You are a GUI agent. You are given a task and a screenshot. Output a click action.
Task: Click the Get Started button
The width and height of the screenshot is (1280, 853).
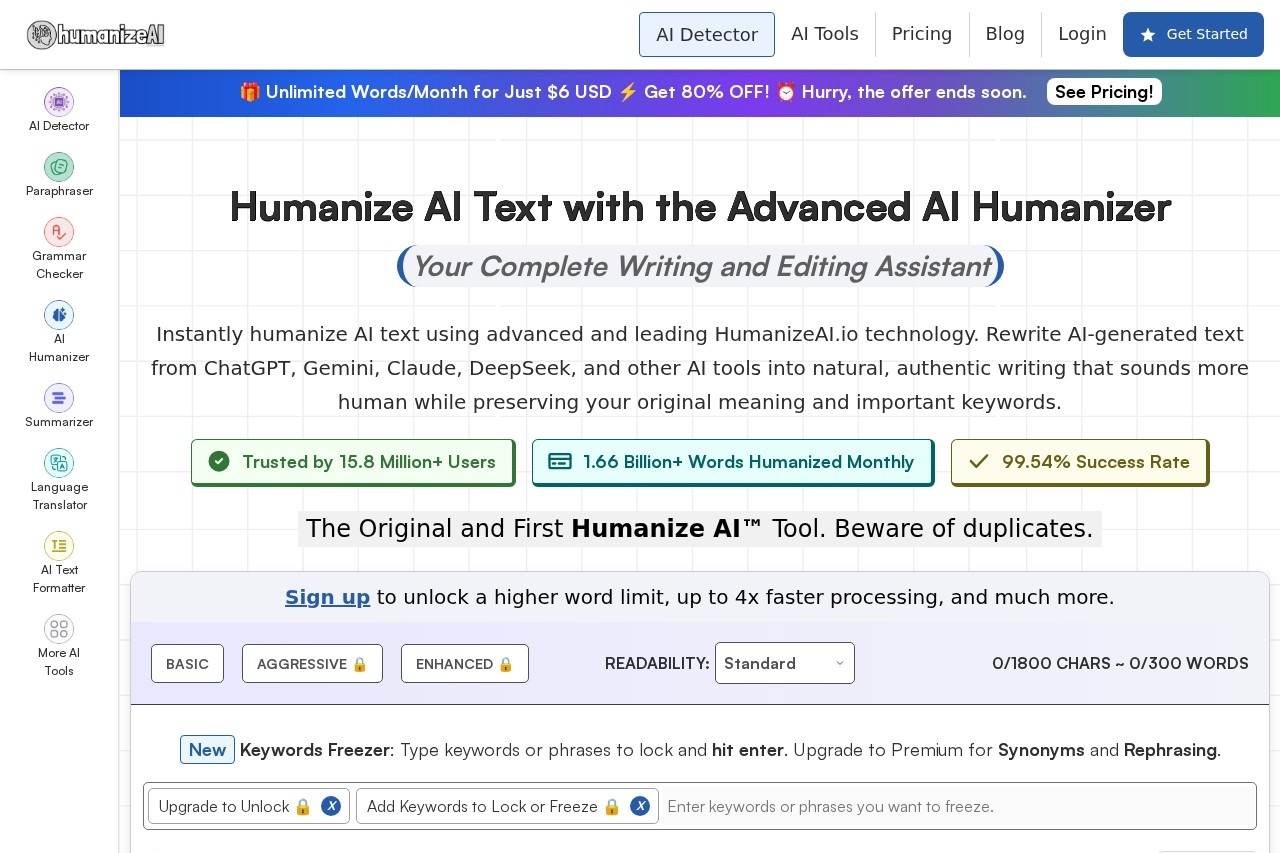click(x=1193, y=34)
